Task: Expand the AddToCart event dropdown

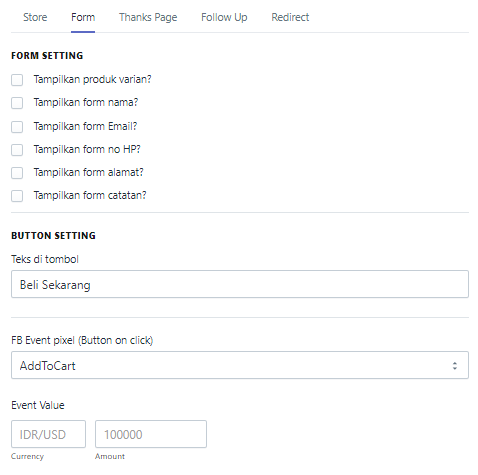Action: point(240,365)
